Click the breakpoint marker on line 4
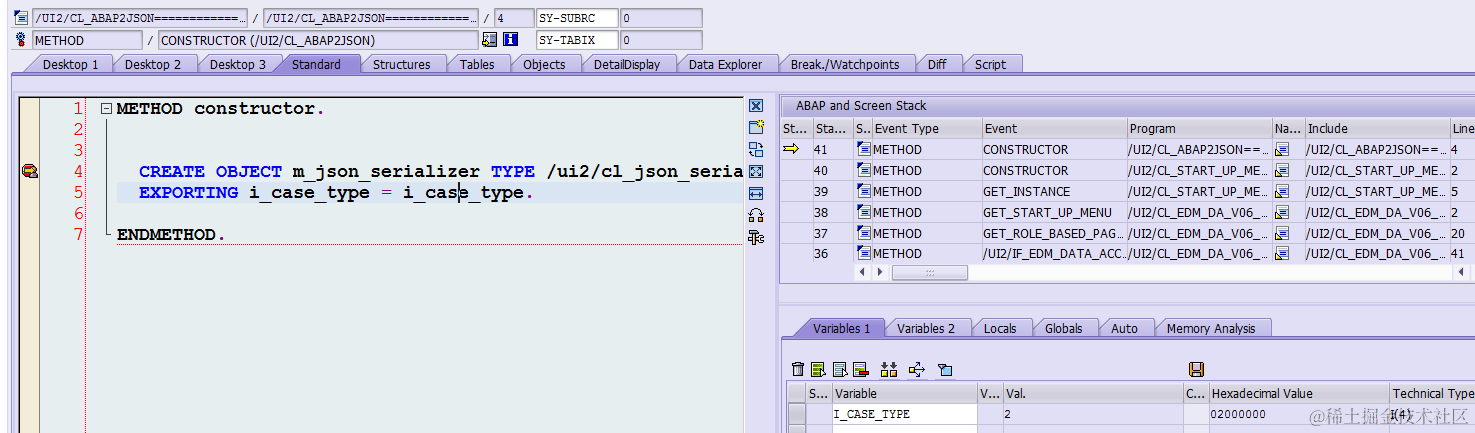Image resolution: width=1475 pixels, height=433 pixels. pyautogui.click(x=29, y=172)
